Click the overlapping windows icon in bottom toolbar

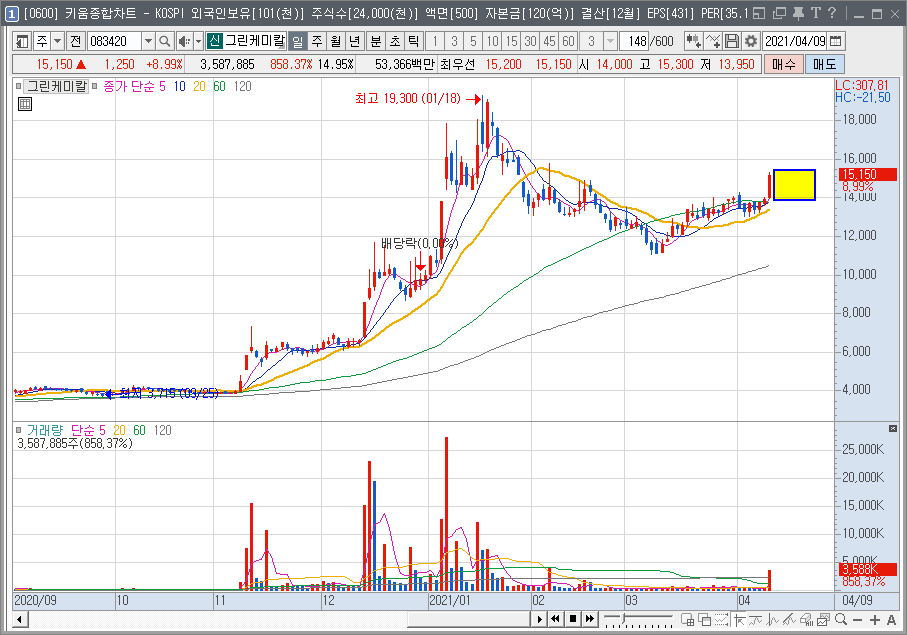tap(705, 619)
